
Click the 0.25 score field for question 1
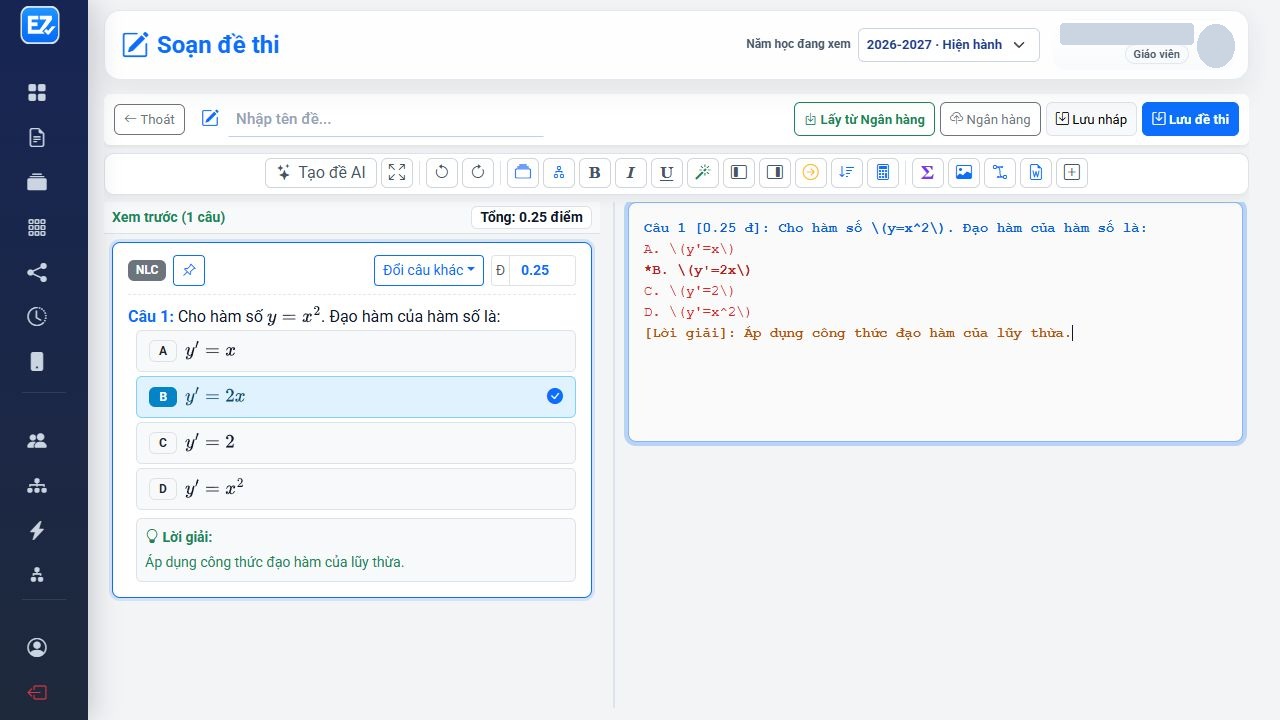click(542, 270)
